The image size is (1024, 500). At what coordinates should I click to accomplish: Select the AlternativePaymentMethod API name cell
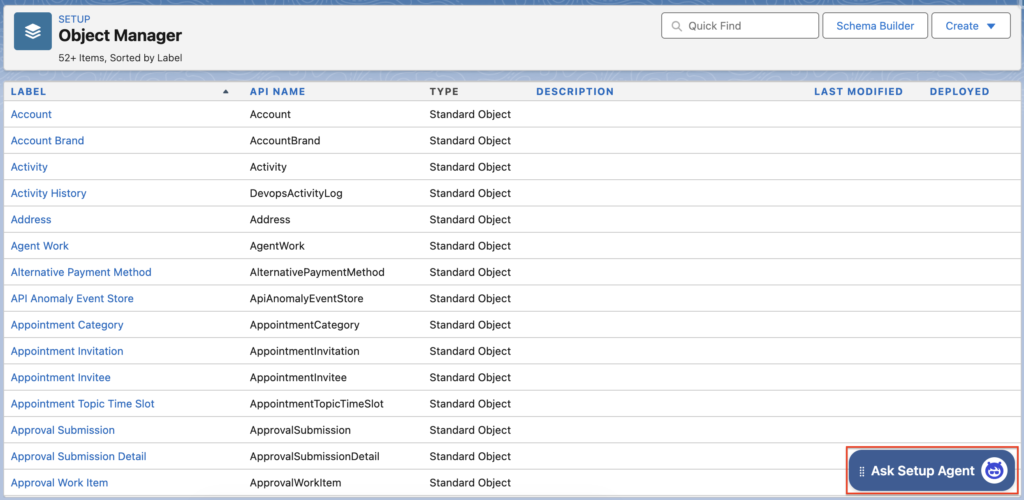(x=317, y=272)
